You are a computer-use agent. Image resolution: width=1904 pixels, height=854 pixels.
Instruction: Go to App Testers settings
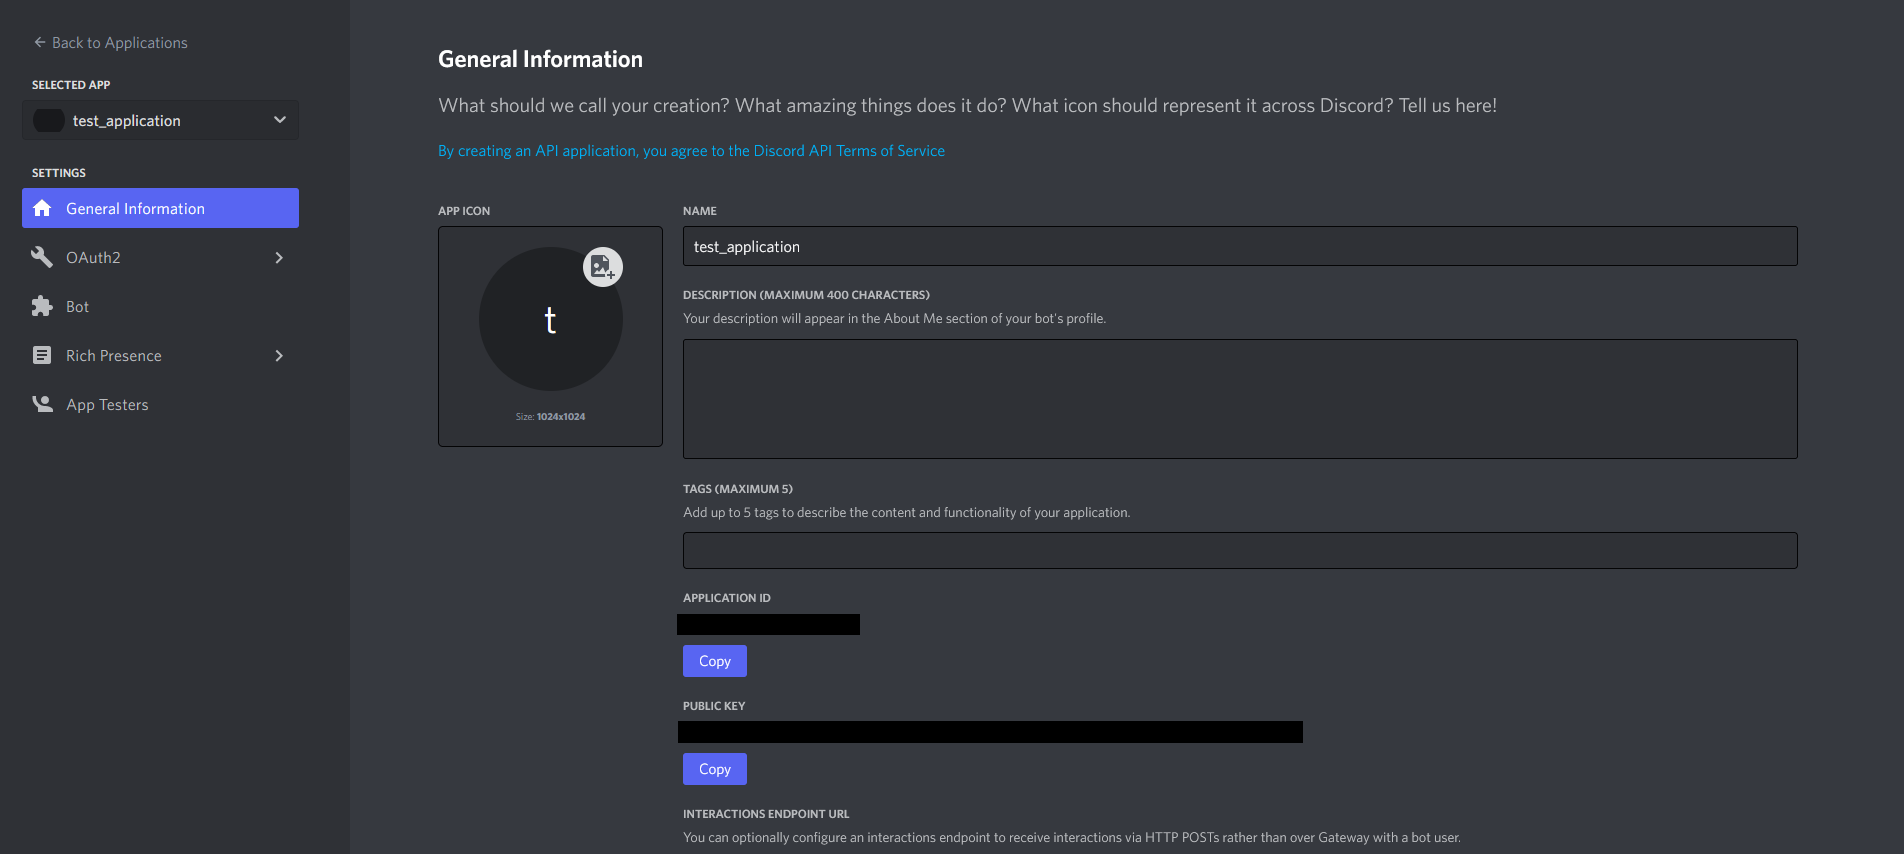(160, 404)
